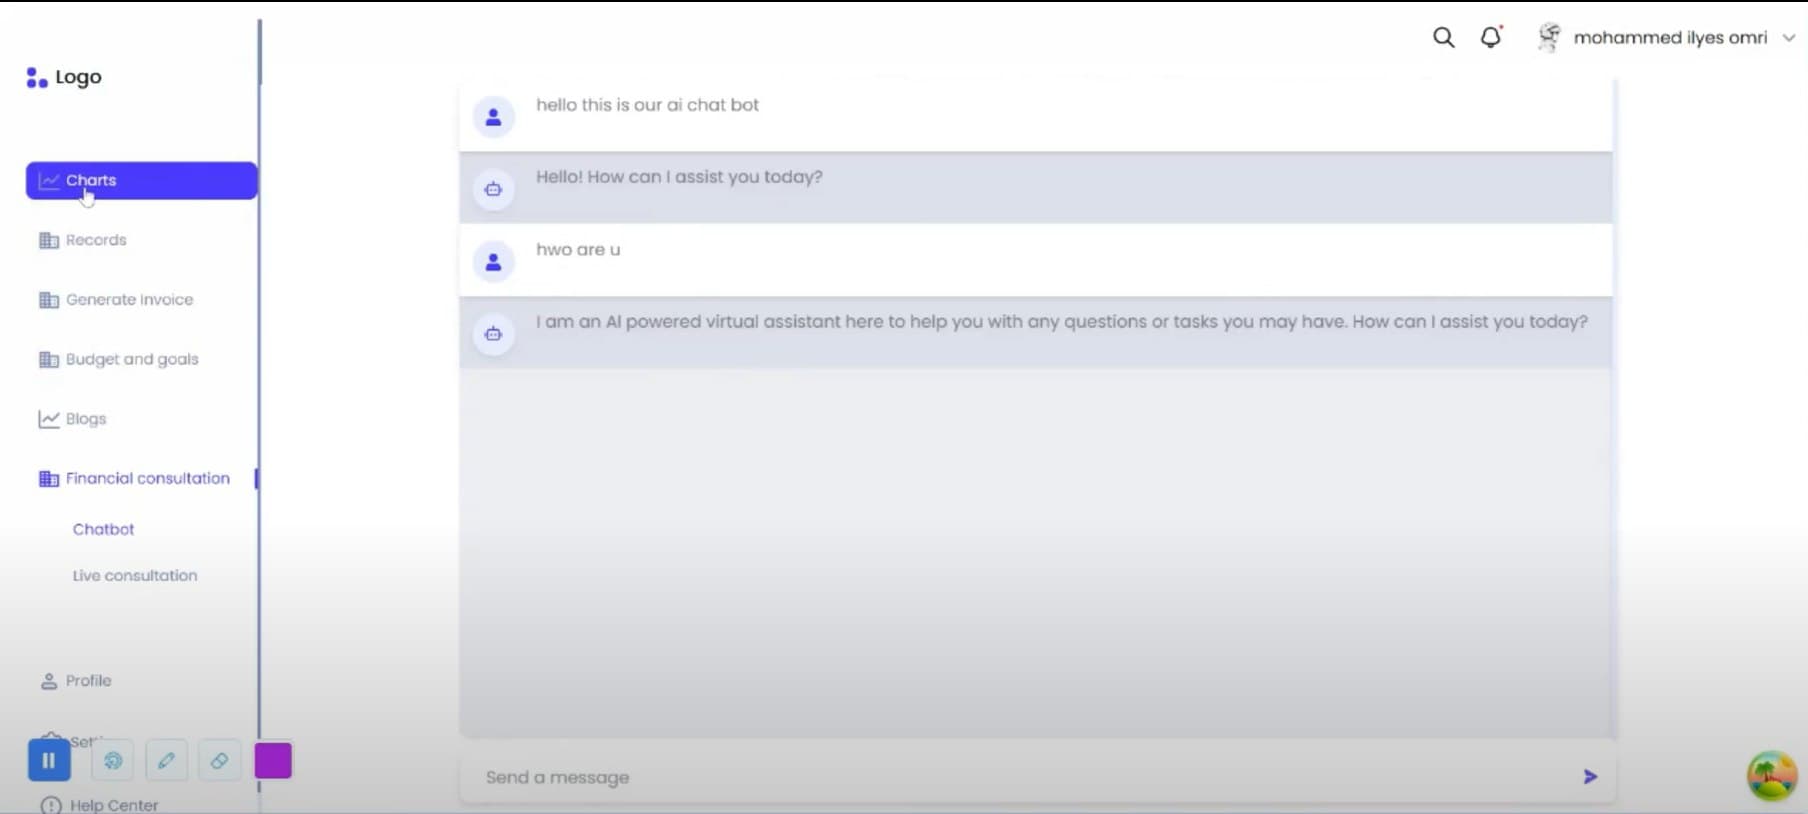
Task: Click the purple color swatch
Action: click(273, 761)
